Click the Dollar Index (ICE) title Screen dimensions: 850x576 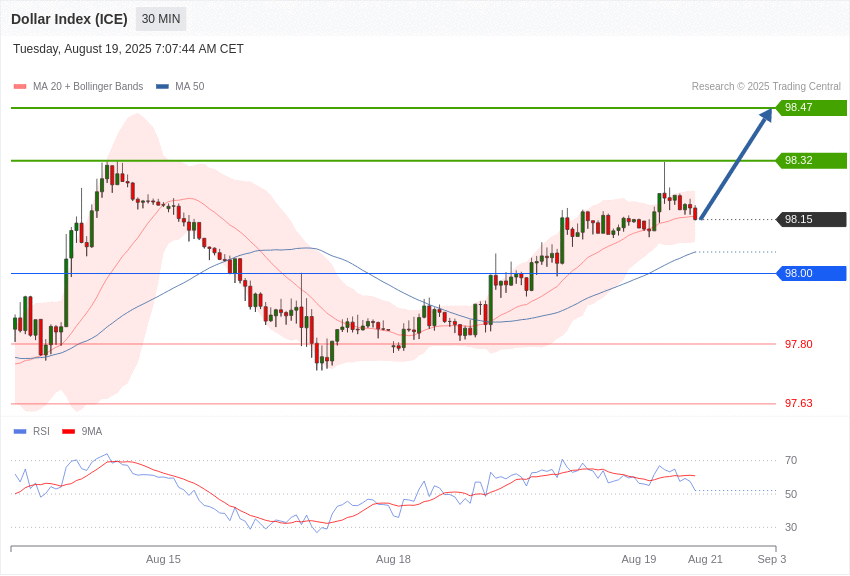[69, 19]
